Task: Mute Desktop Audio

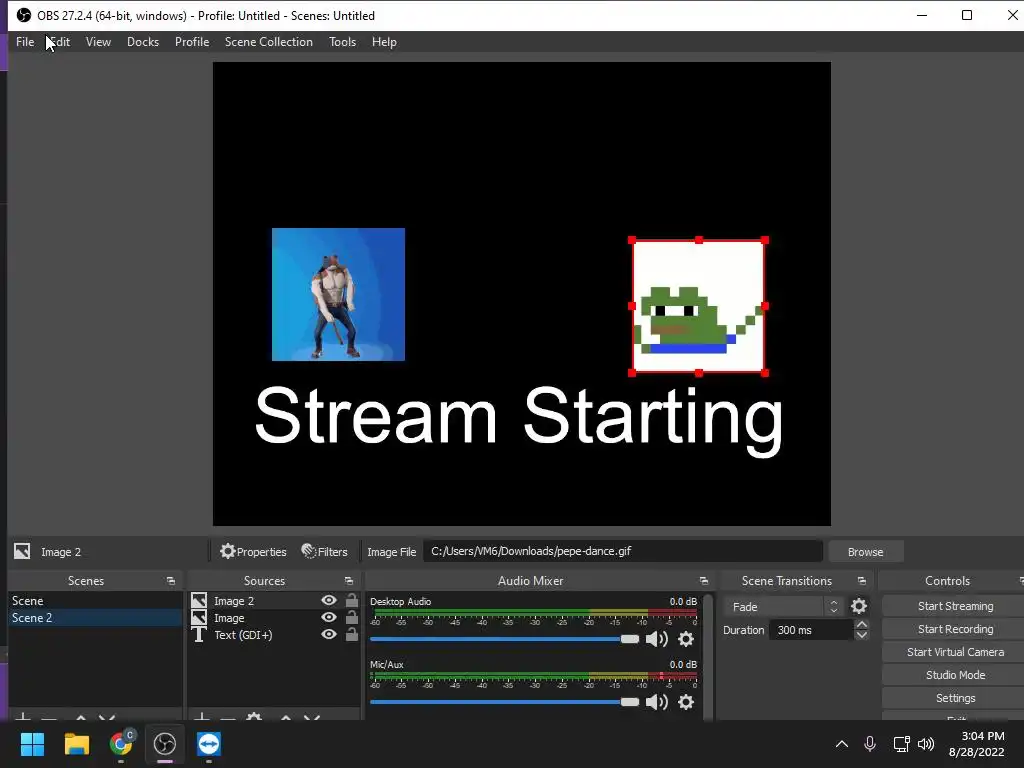Action: [656, 639]
